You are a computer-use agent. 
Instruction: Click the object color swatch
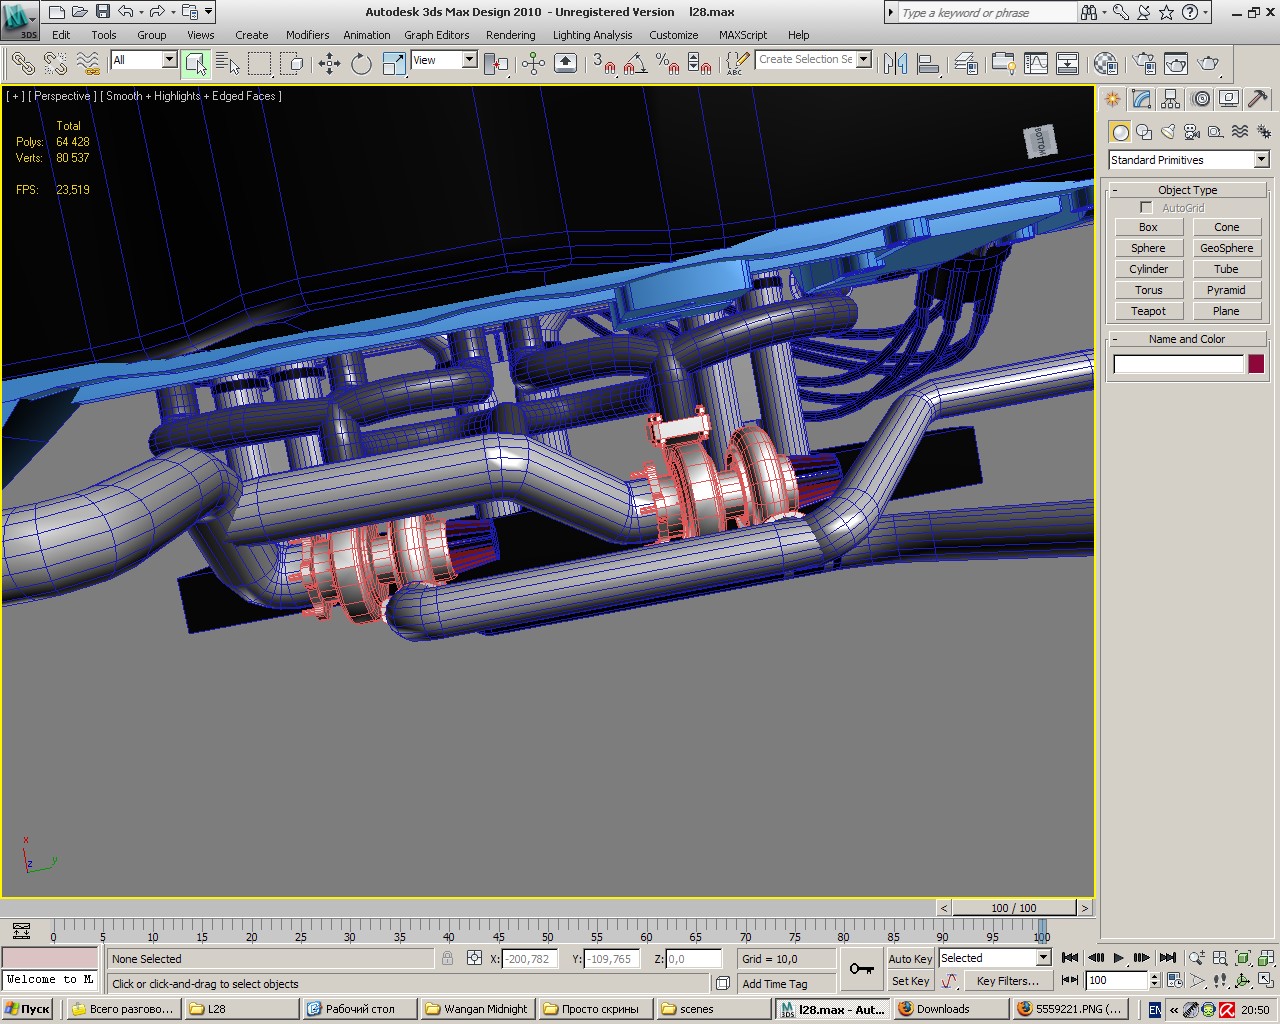(x=1256, y=364)
